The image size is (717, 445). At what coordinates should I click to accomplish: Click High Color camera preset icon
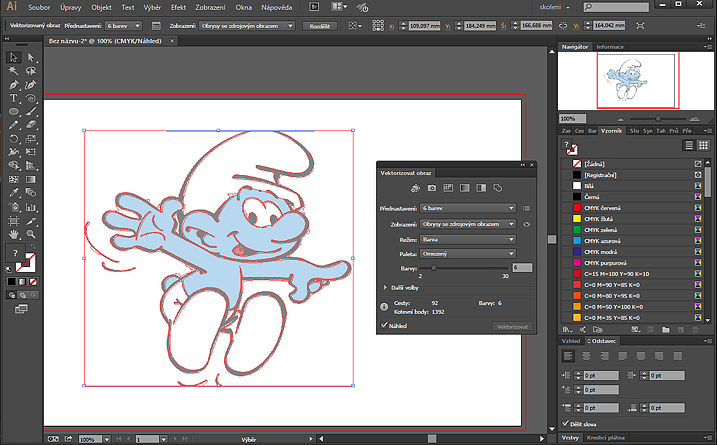click(x=432, y=188)
